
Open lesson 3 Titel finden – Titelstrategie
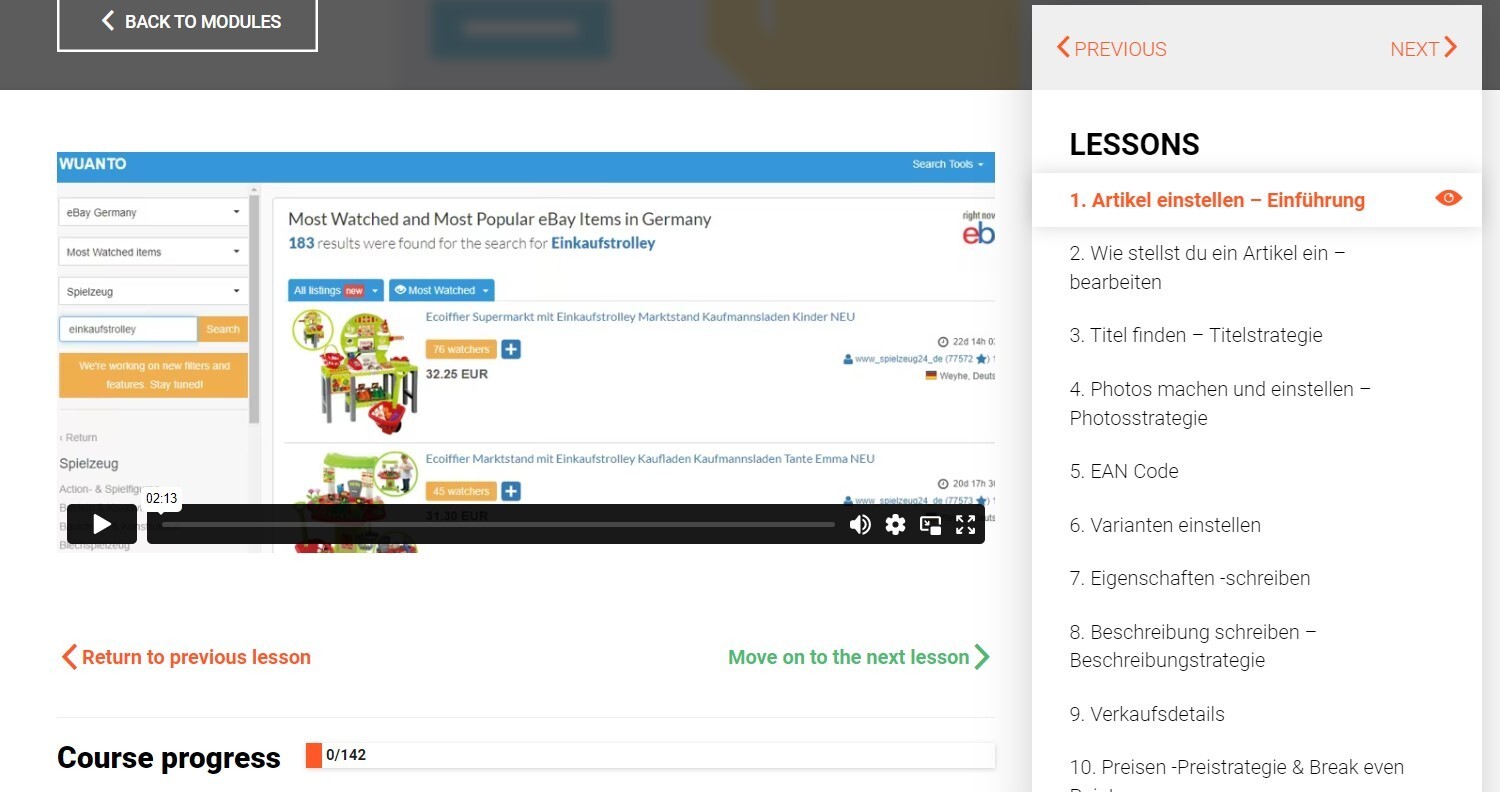(1196, 335)
